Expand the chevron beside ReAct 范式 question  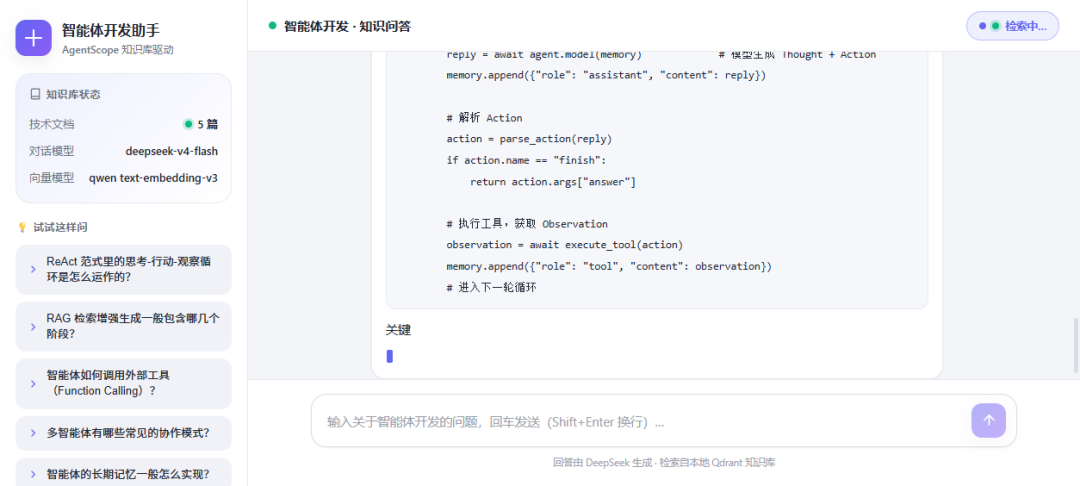33,269
